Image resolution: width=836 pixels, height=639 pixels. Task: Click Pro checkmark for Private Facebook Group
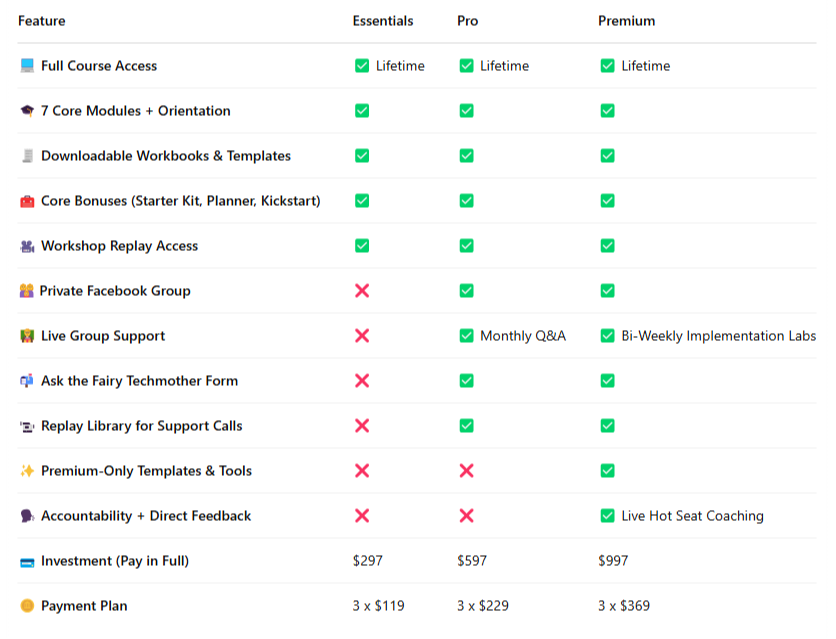[466, 291]
